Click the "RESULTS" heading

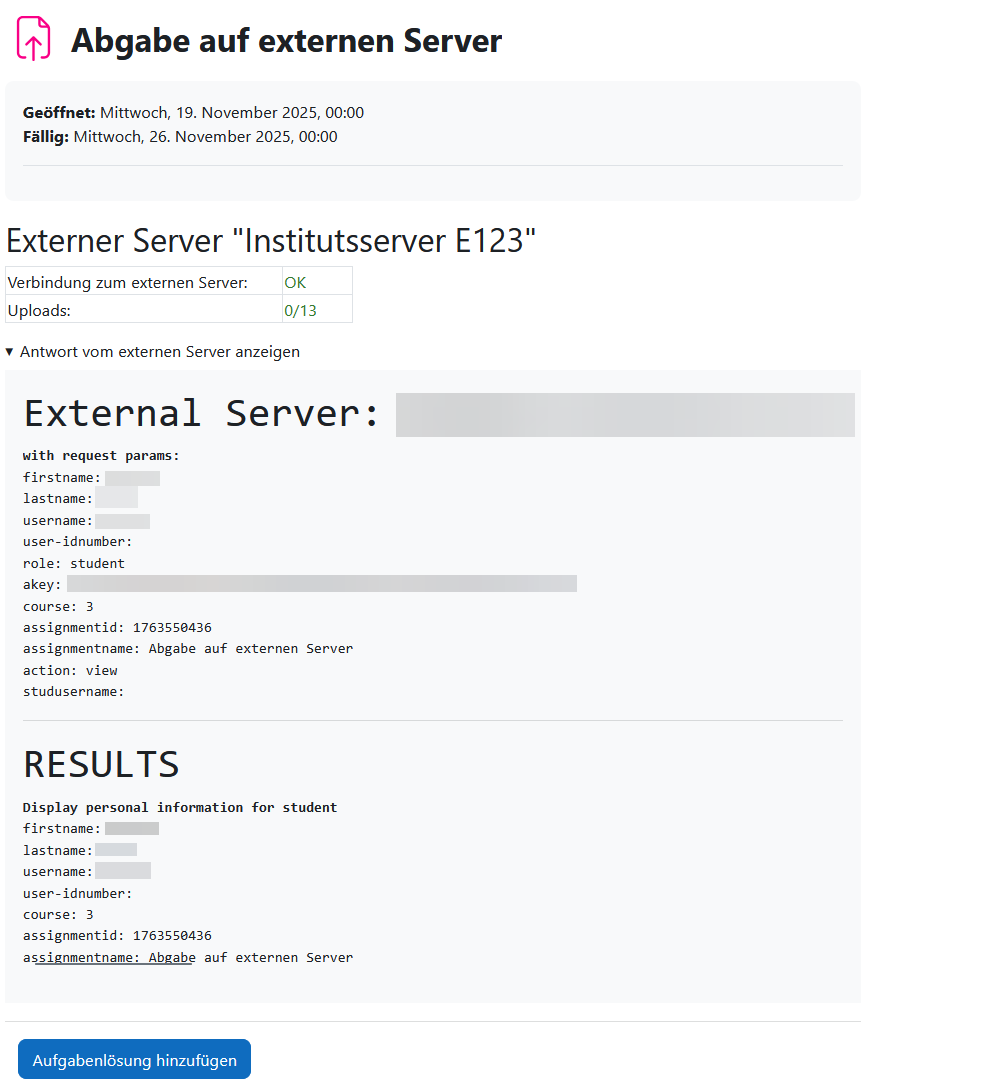pos(101,764)
